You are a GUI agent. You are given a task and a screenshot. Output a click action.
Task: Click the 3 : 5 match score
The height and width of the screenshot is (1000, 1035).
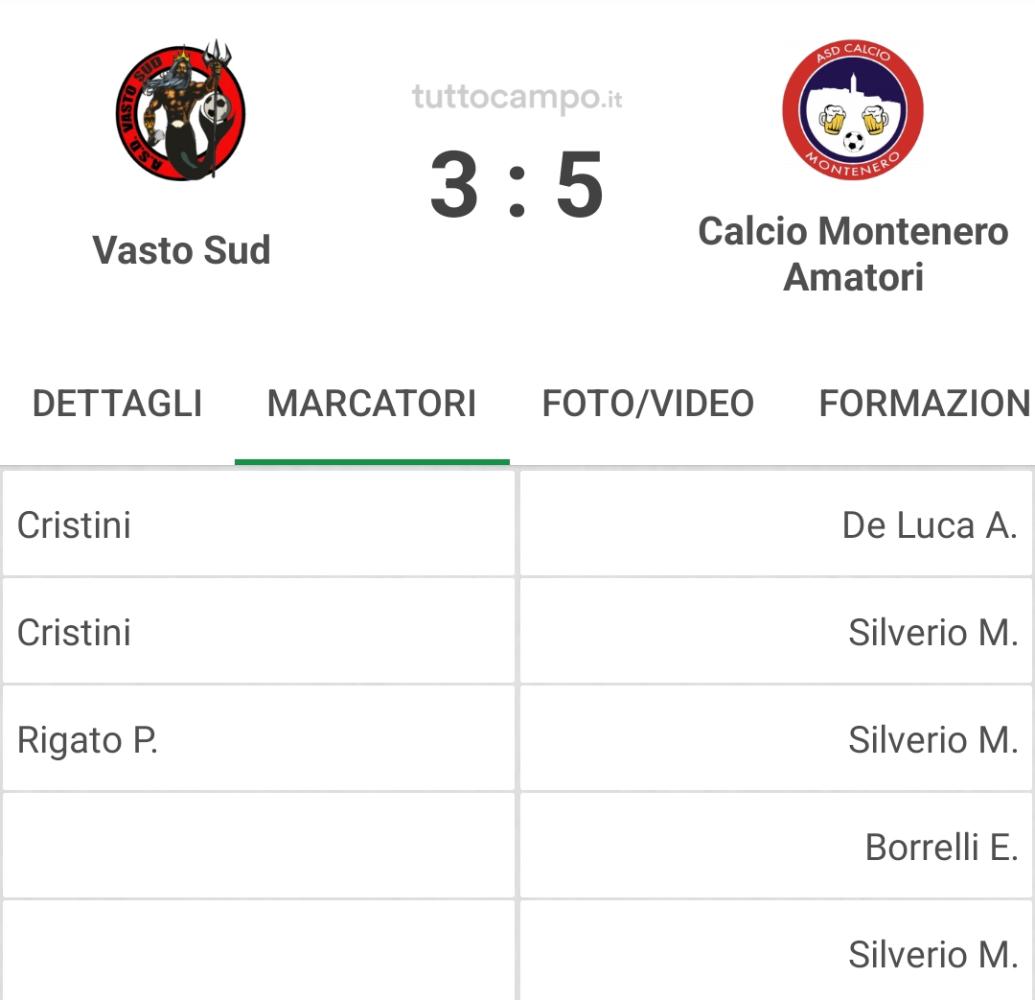coord(517,184)
